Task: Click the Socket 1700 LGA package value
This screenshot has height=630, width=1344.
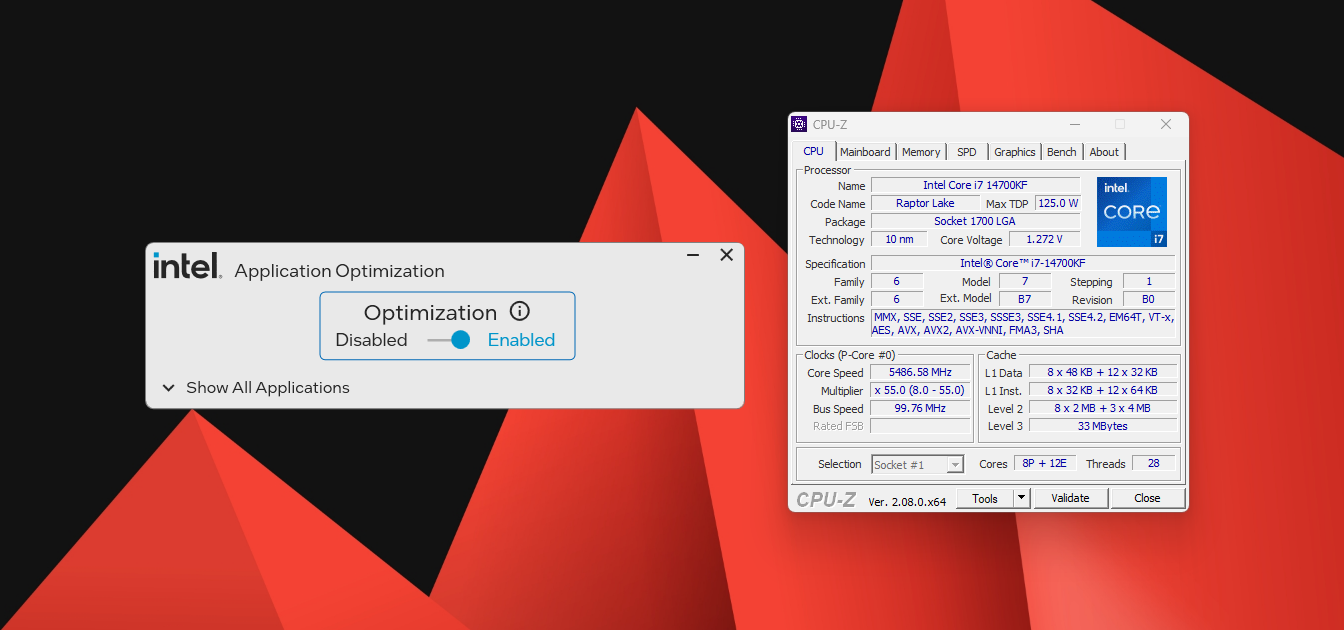Action: coord(975,221)
